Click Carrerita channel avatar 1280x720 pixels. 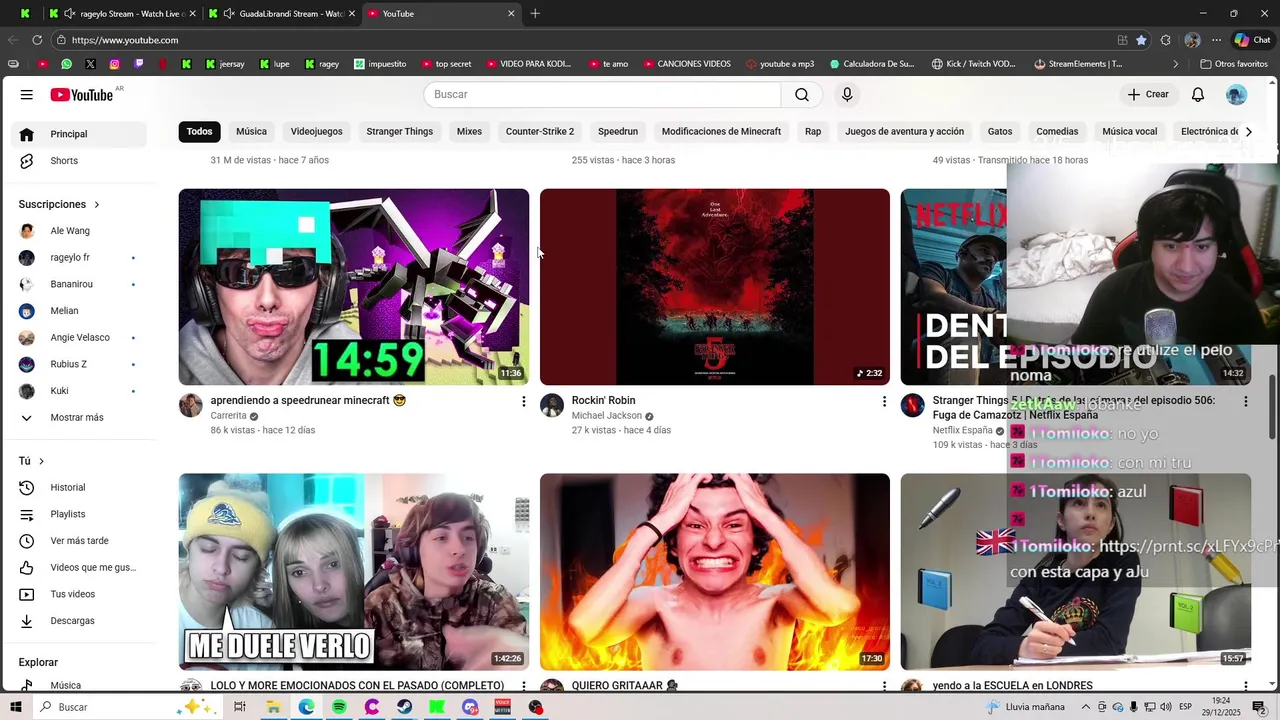coord(190,405)
